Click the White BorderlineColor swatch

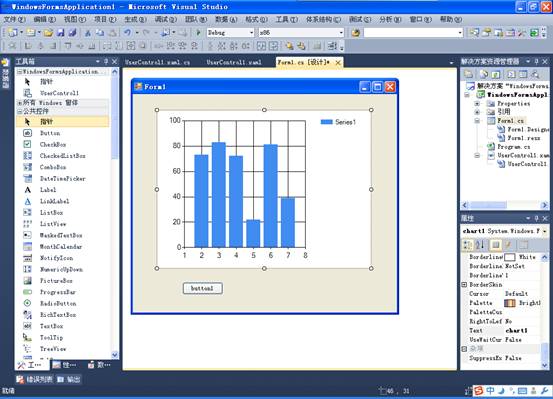(510, 257)
